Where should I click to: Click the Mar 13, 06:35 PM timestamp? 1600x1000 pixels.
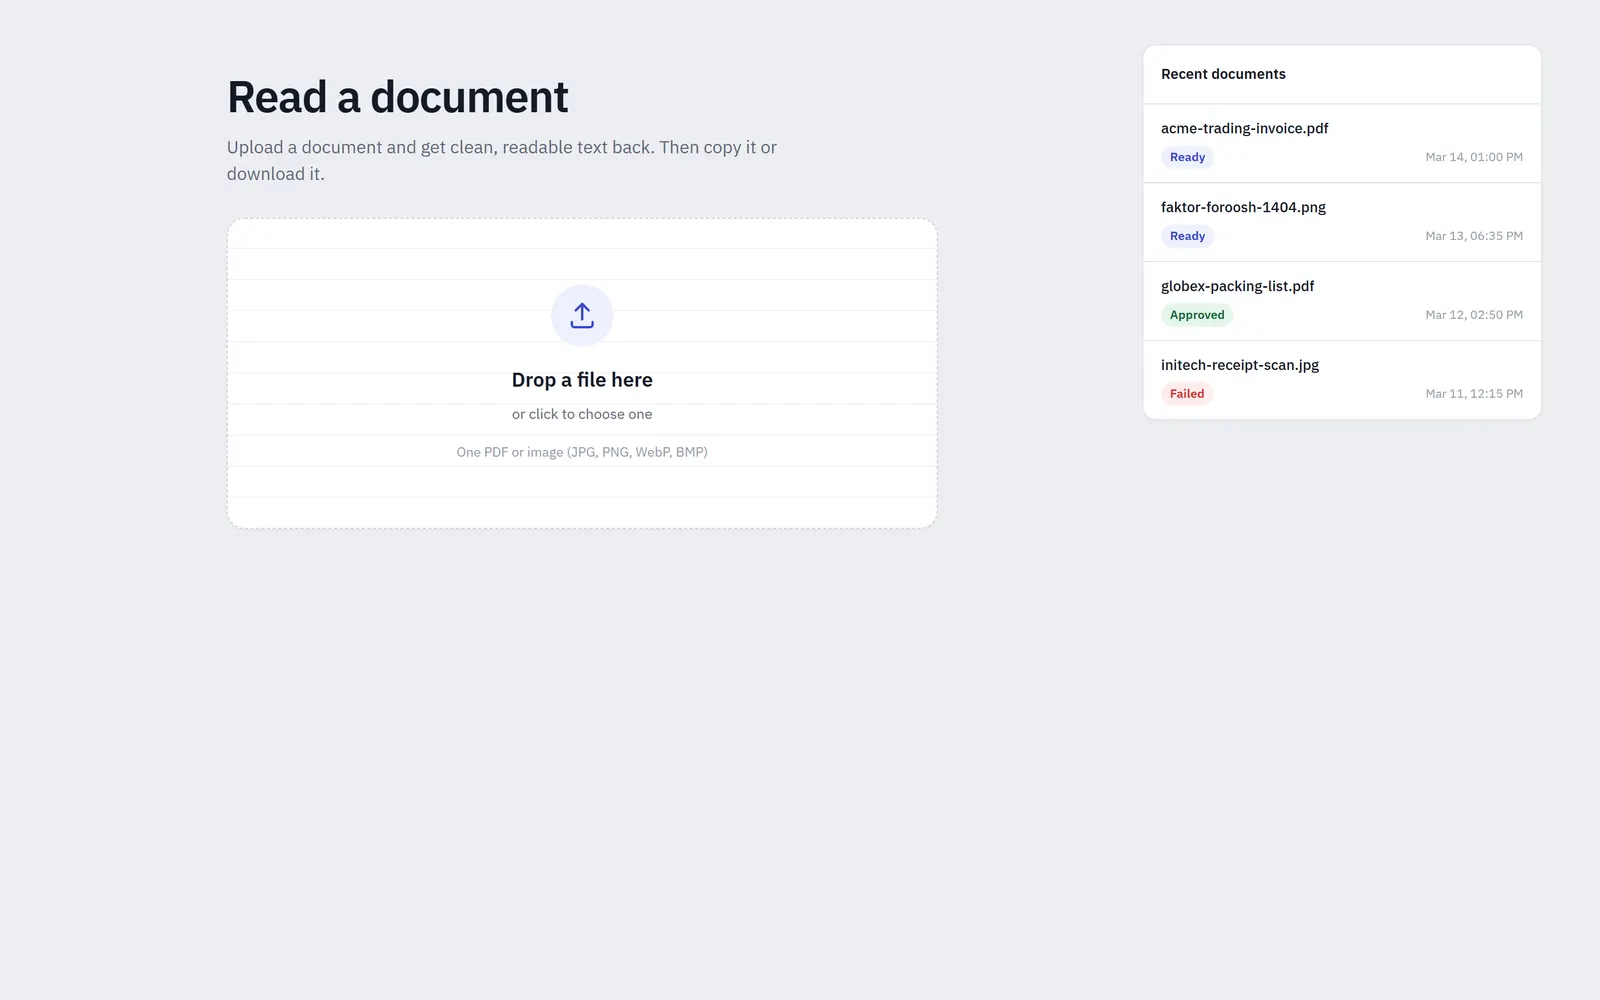pyautogui.click(x=1474, y=236)
